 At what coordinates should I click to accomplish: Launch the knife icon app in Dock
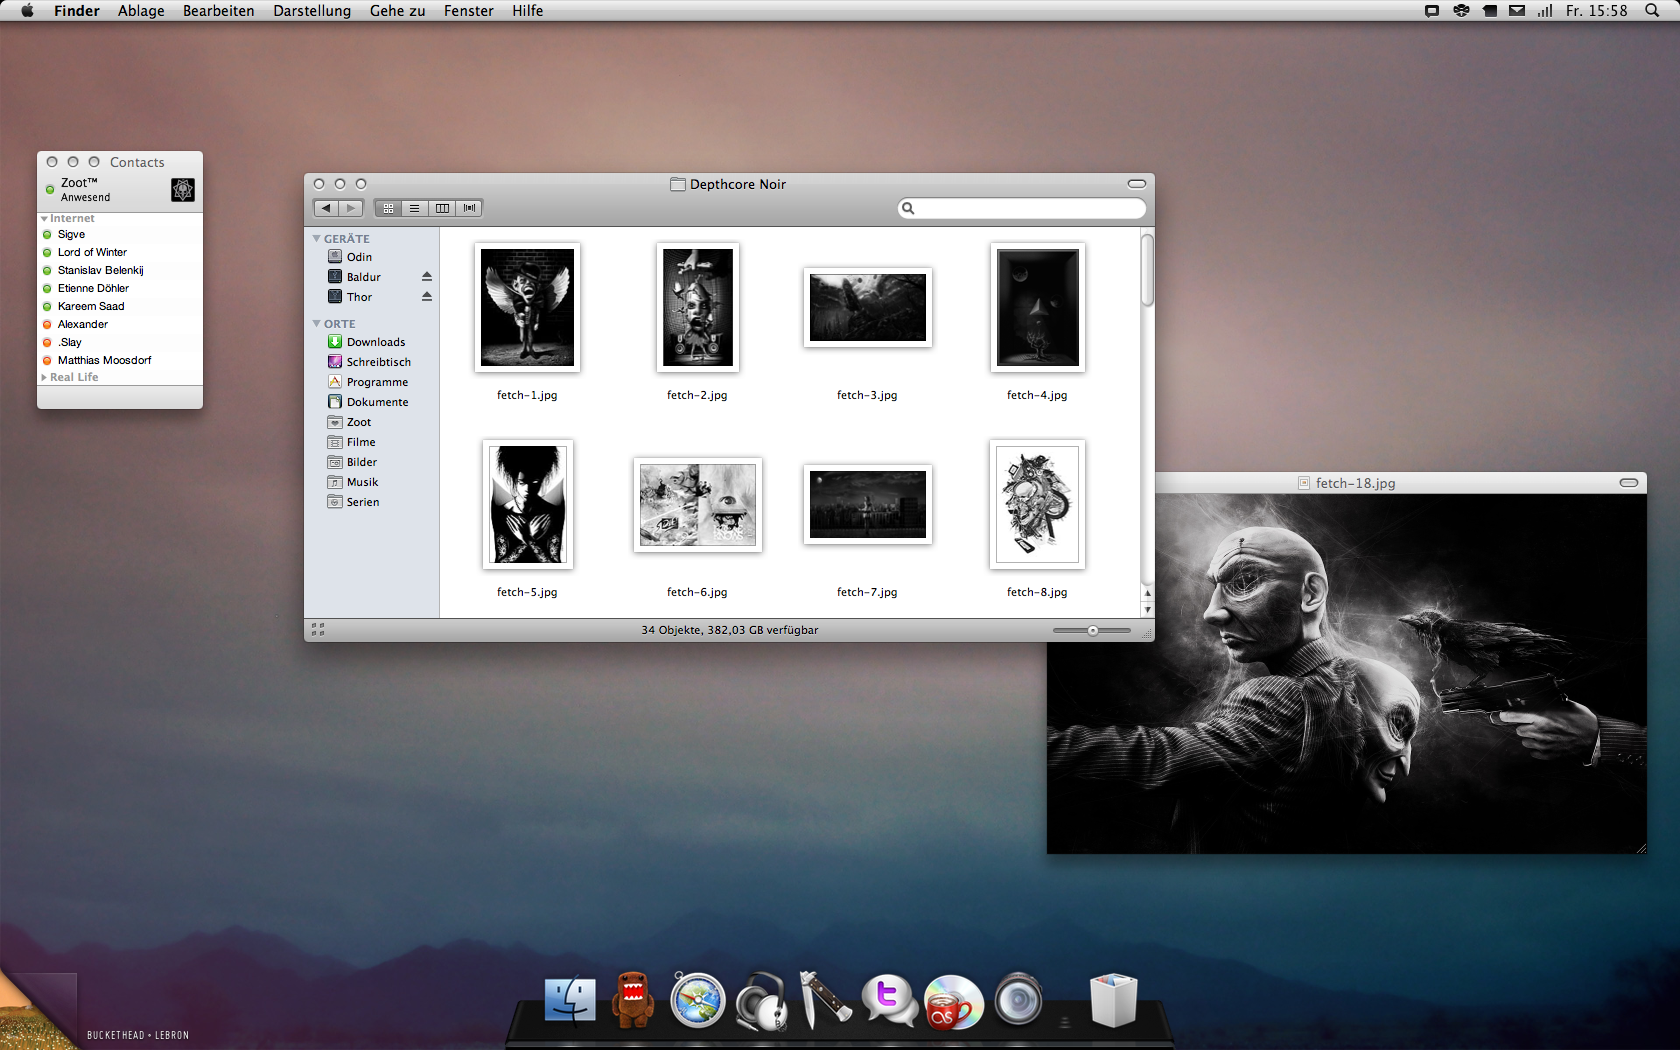point(825,1000)
